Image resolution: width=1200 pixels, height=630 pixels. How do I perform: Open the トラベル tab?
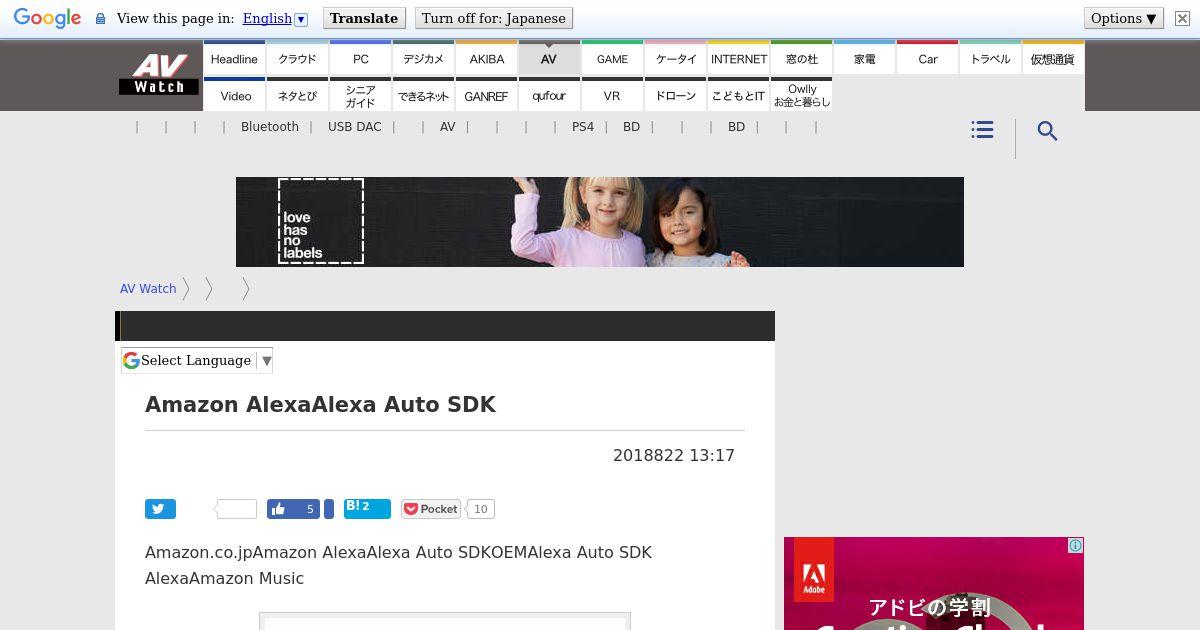(991, 58)
